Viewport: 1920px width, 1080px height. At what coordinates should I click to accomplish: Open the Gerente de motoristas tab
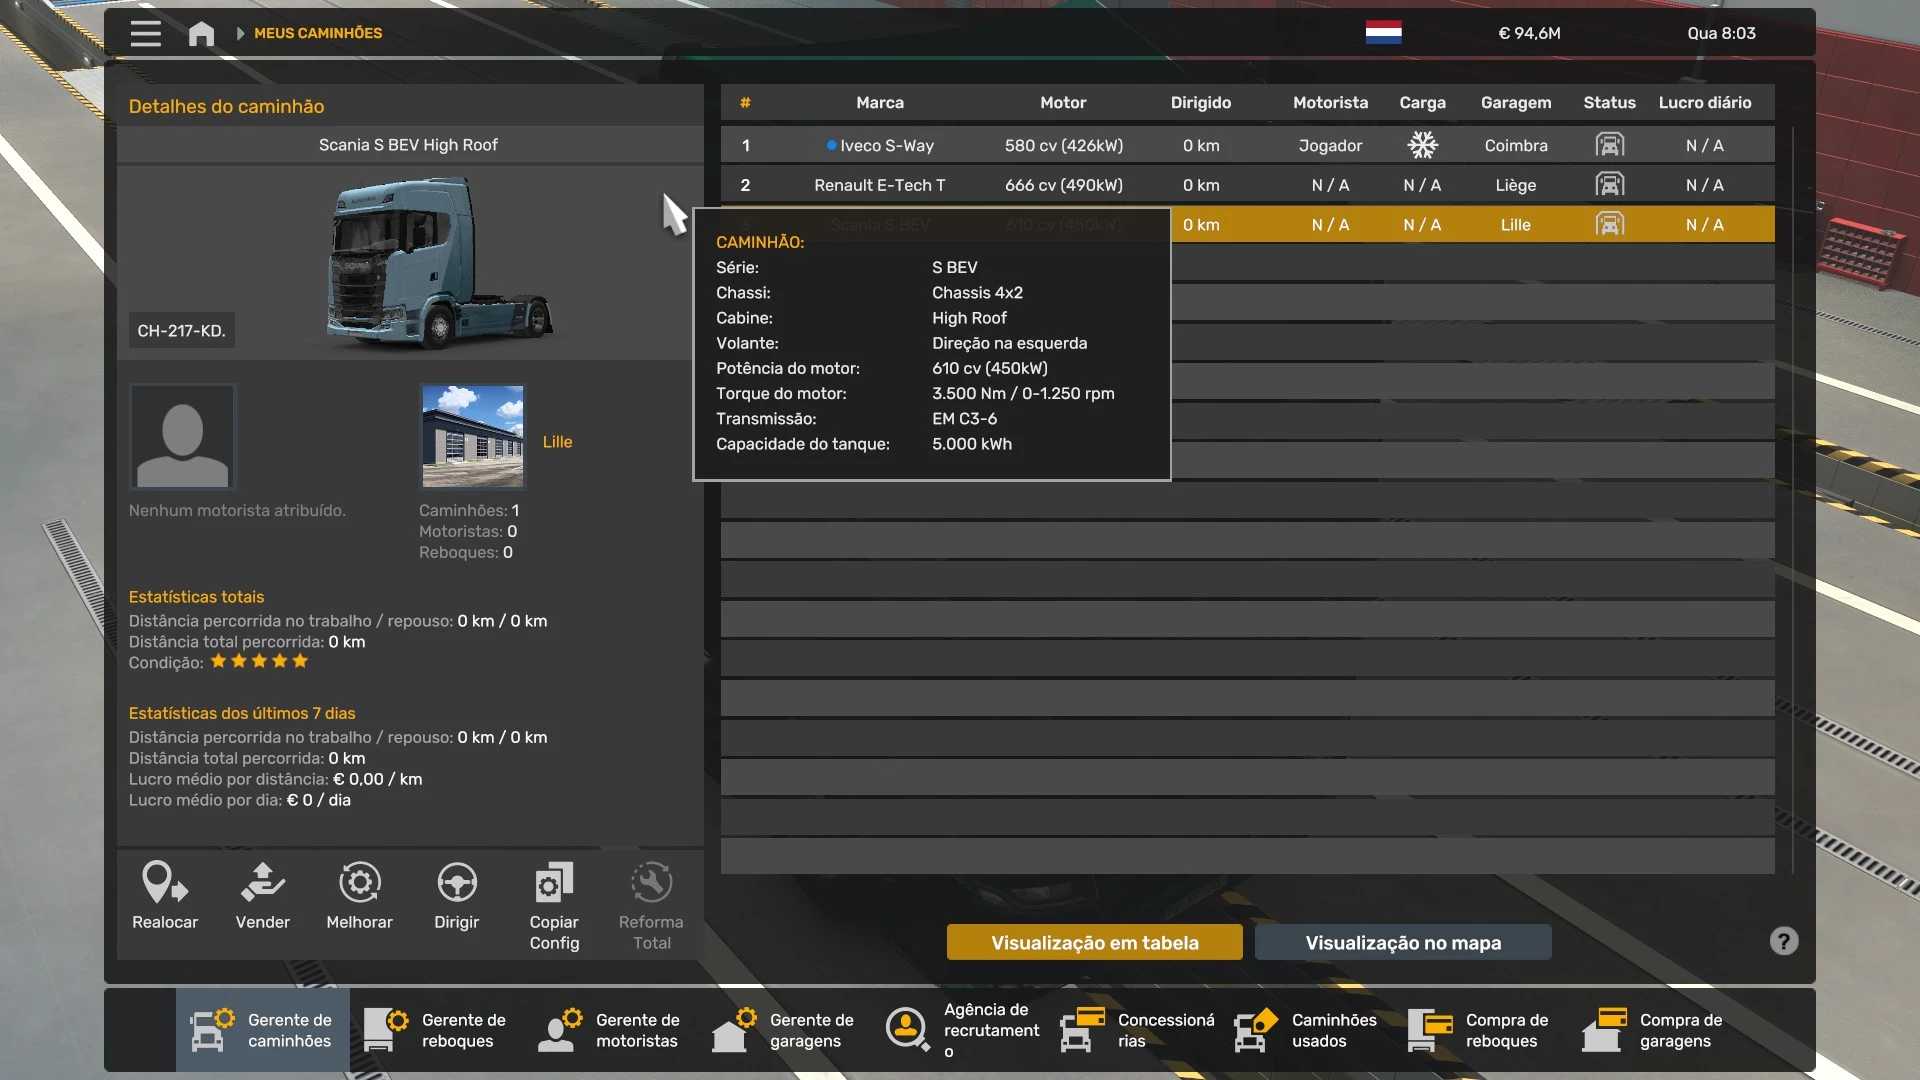click(x=611, y=1030)
